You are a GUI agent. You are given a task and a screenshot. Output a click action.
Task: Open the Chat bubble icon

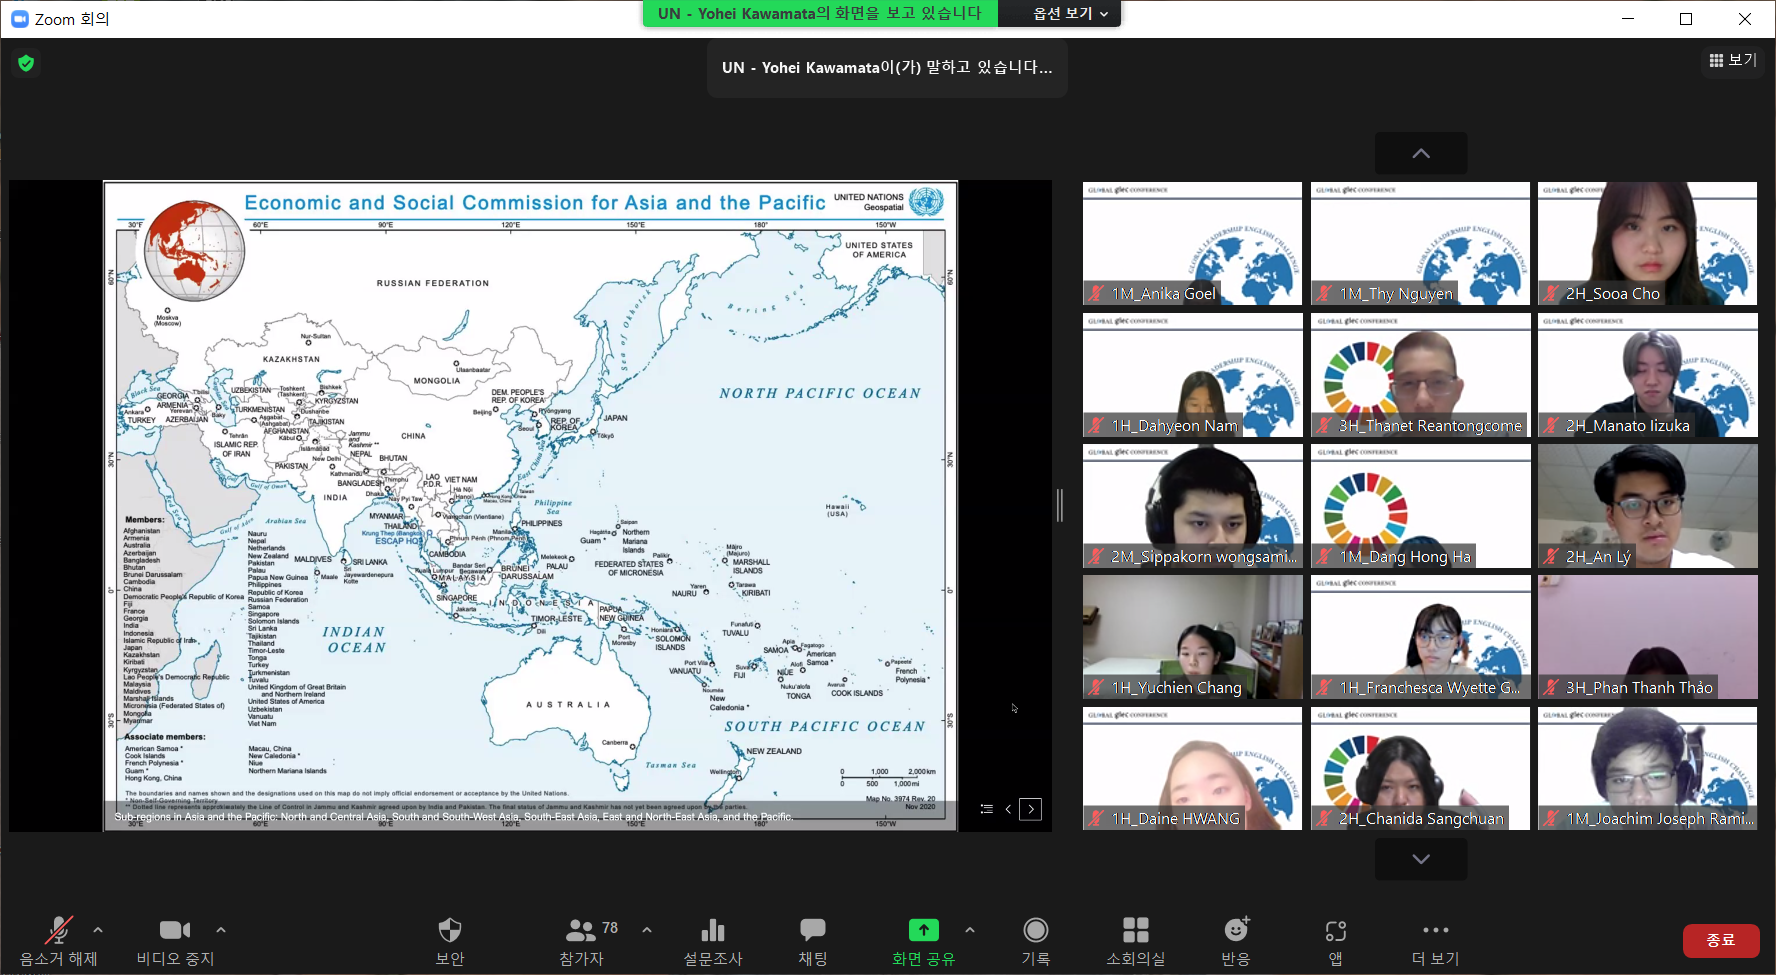813,930
